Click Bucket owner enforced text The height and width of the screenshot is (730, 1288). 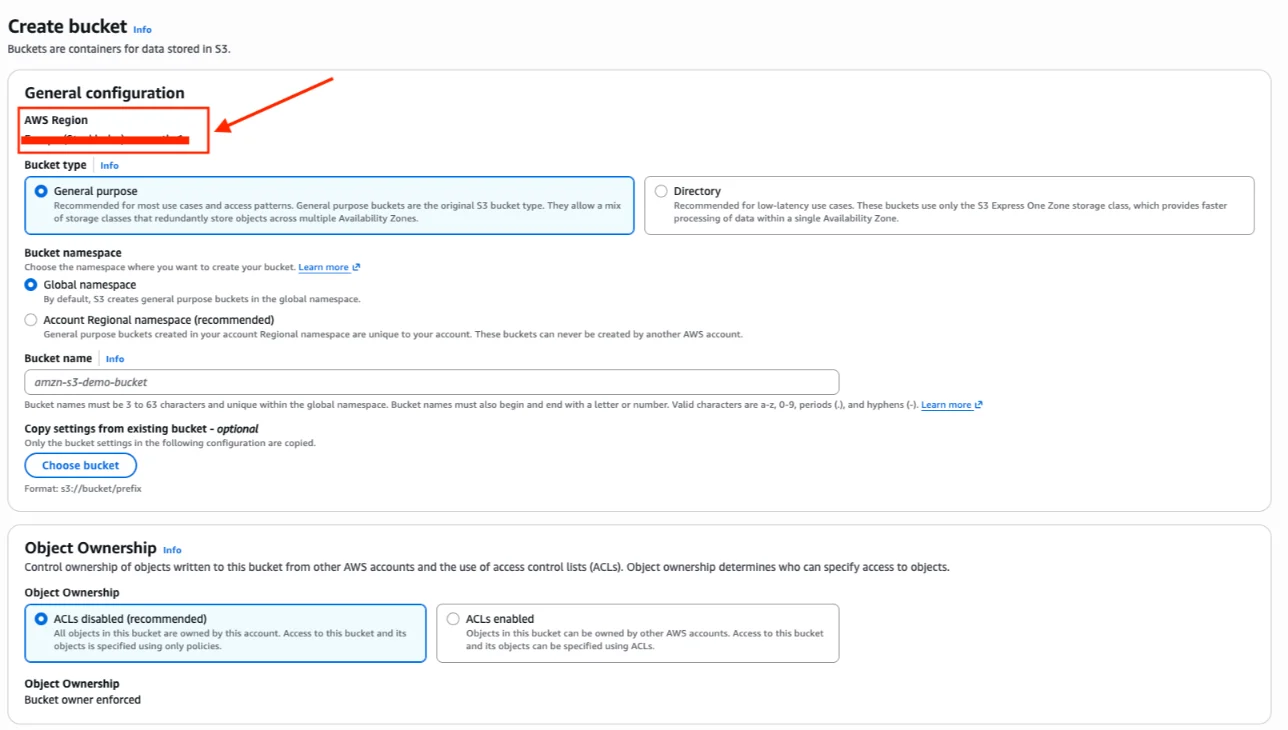pos(83,700)
